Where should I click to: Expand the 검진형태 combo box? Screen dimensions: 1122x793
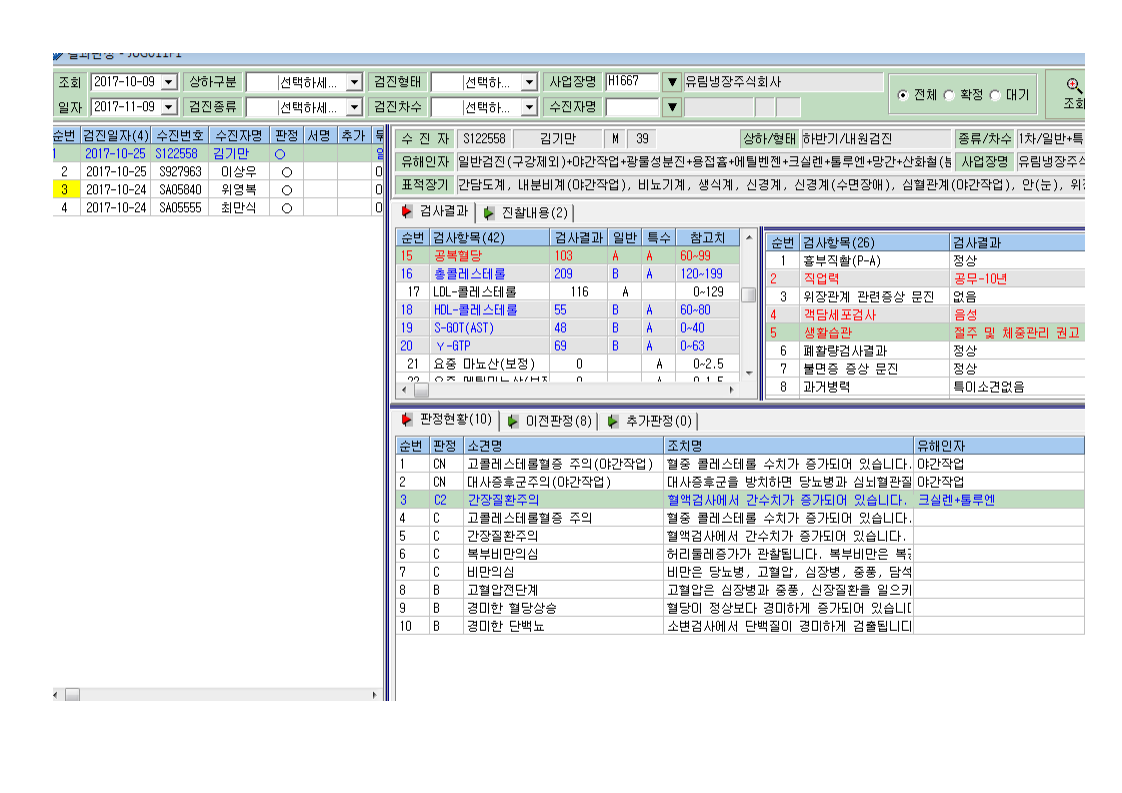[x=529, y=82]
